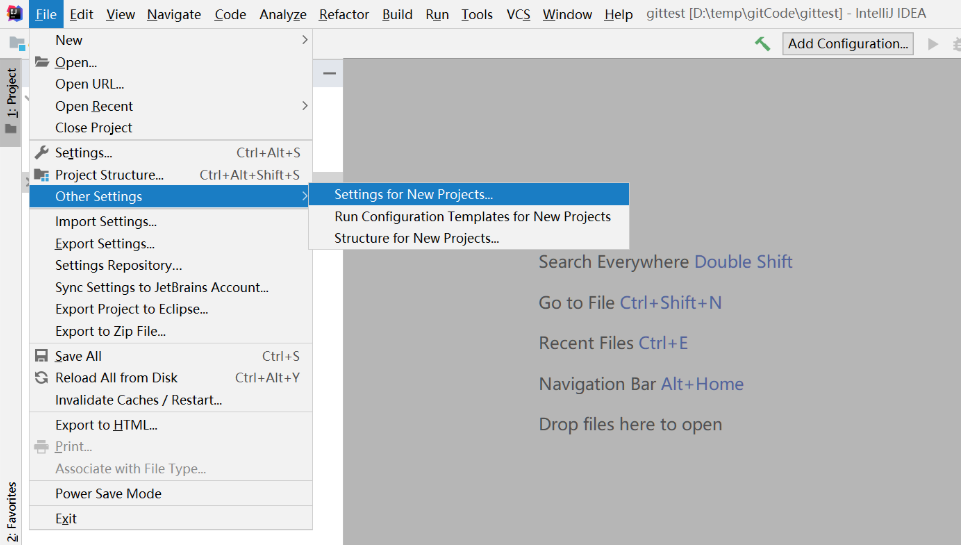The image size is (961, 545).
Task: Choose Invalidate Caches / Restart...
Action: click(171, 400)
